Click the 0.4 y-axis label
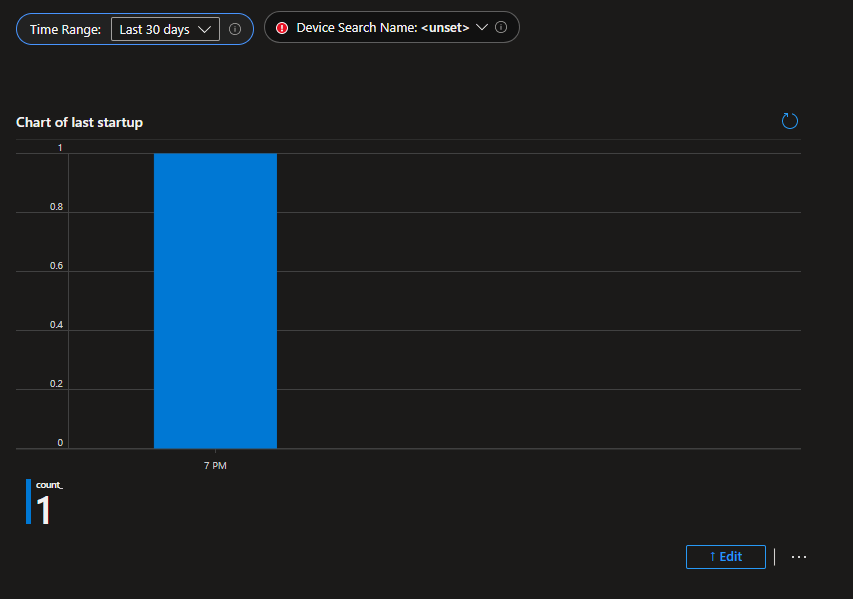 pyautogui.click(x=58, y=325)
